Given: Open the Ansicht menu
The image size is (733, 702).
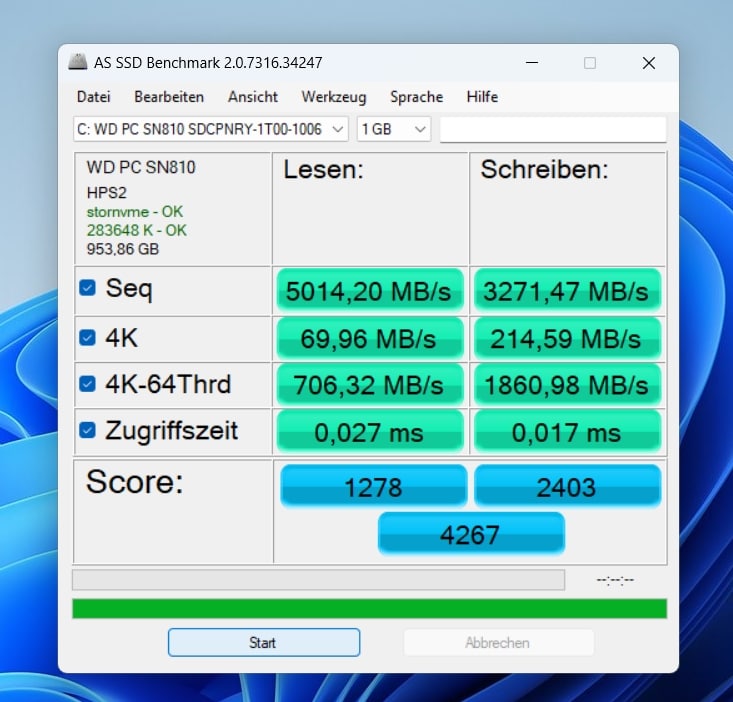Looking at the screenshot, I should tap(253, 97).
